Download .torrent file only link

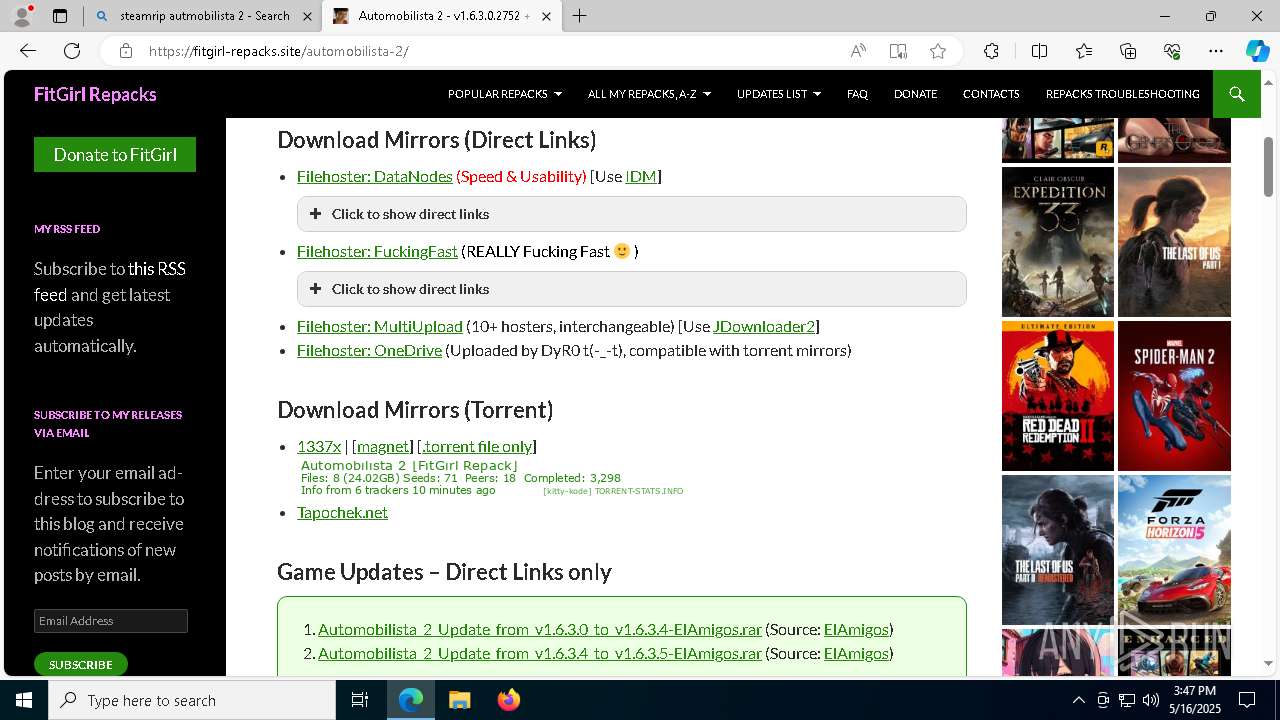pos(477,446)
